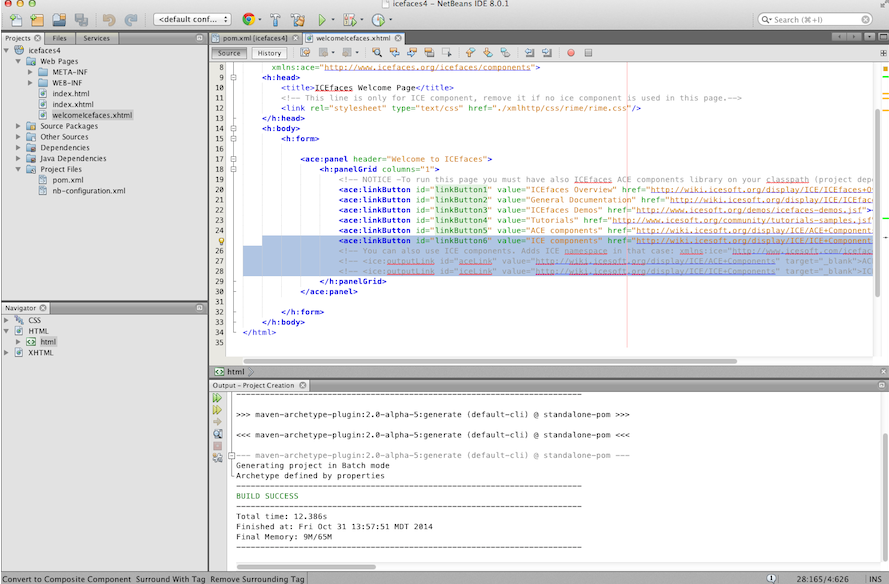Click the red macro recording button

tap(571, 53)
